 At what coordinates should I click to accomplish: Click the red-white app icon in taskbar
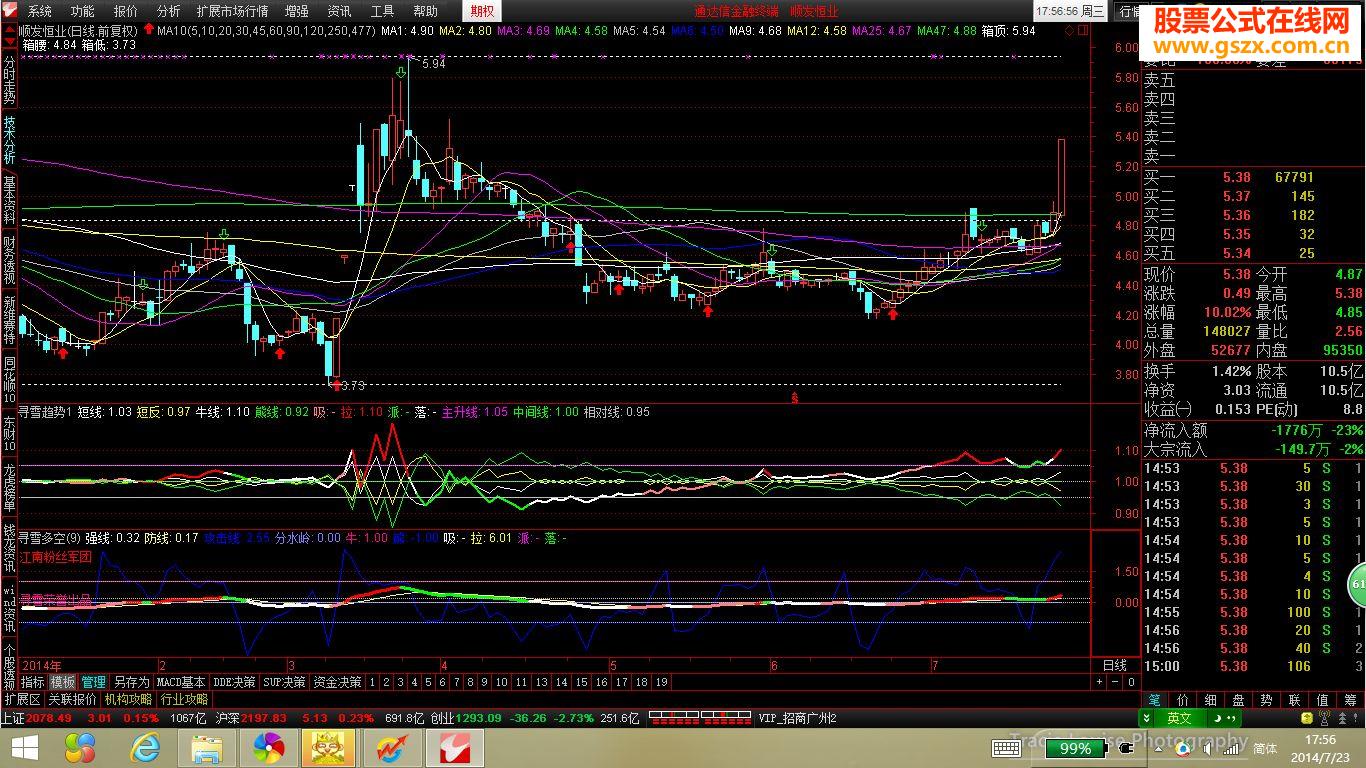455,747
